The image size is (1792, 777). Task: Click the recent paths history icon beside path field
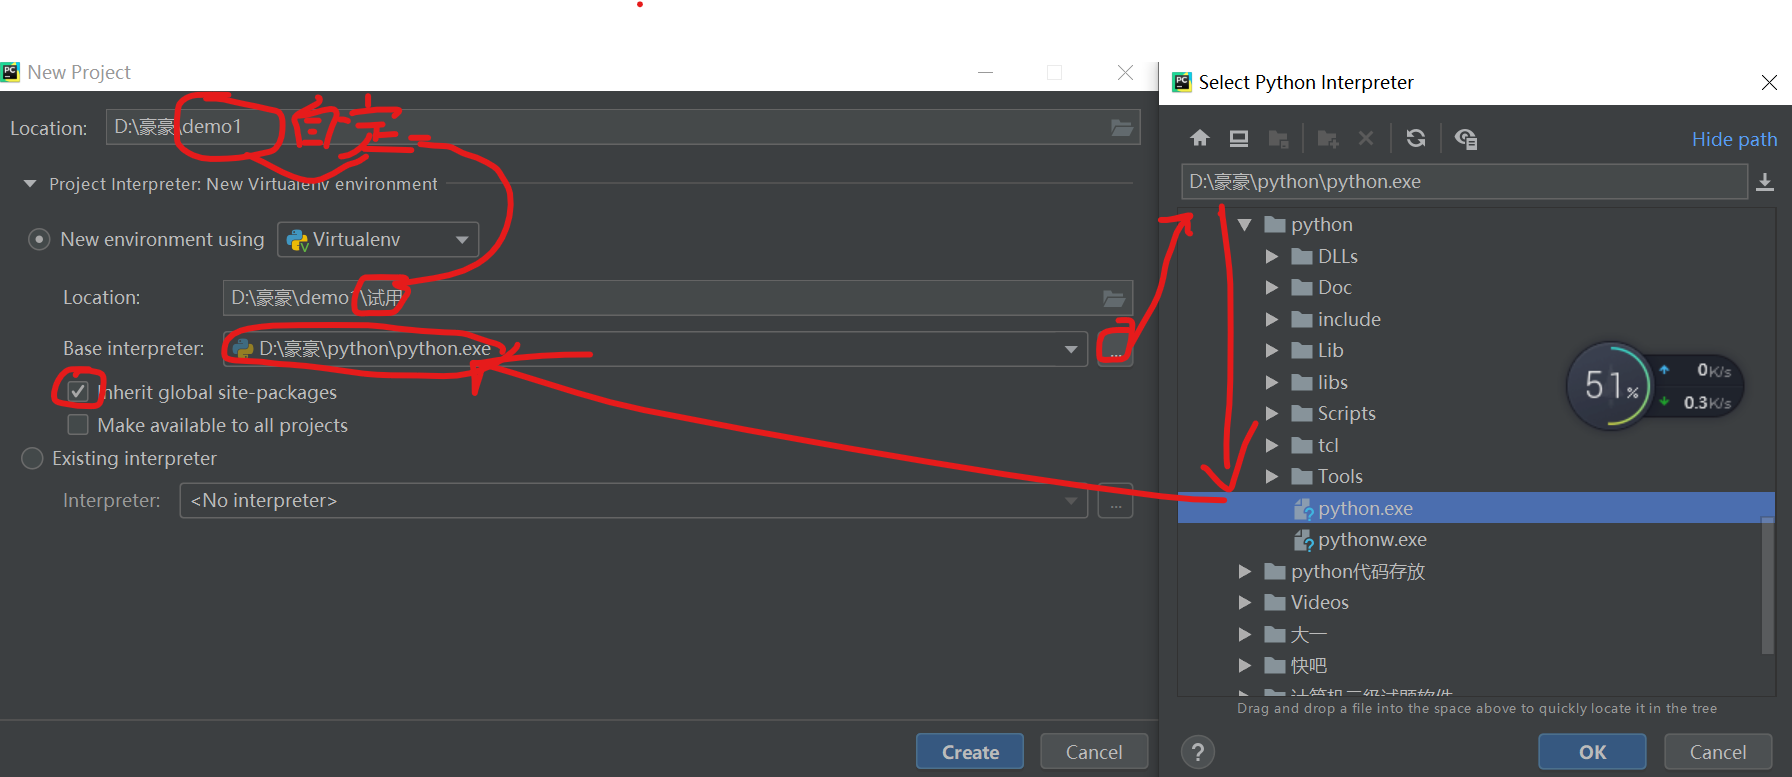pos(1765,182)
